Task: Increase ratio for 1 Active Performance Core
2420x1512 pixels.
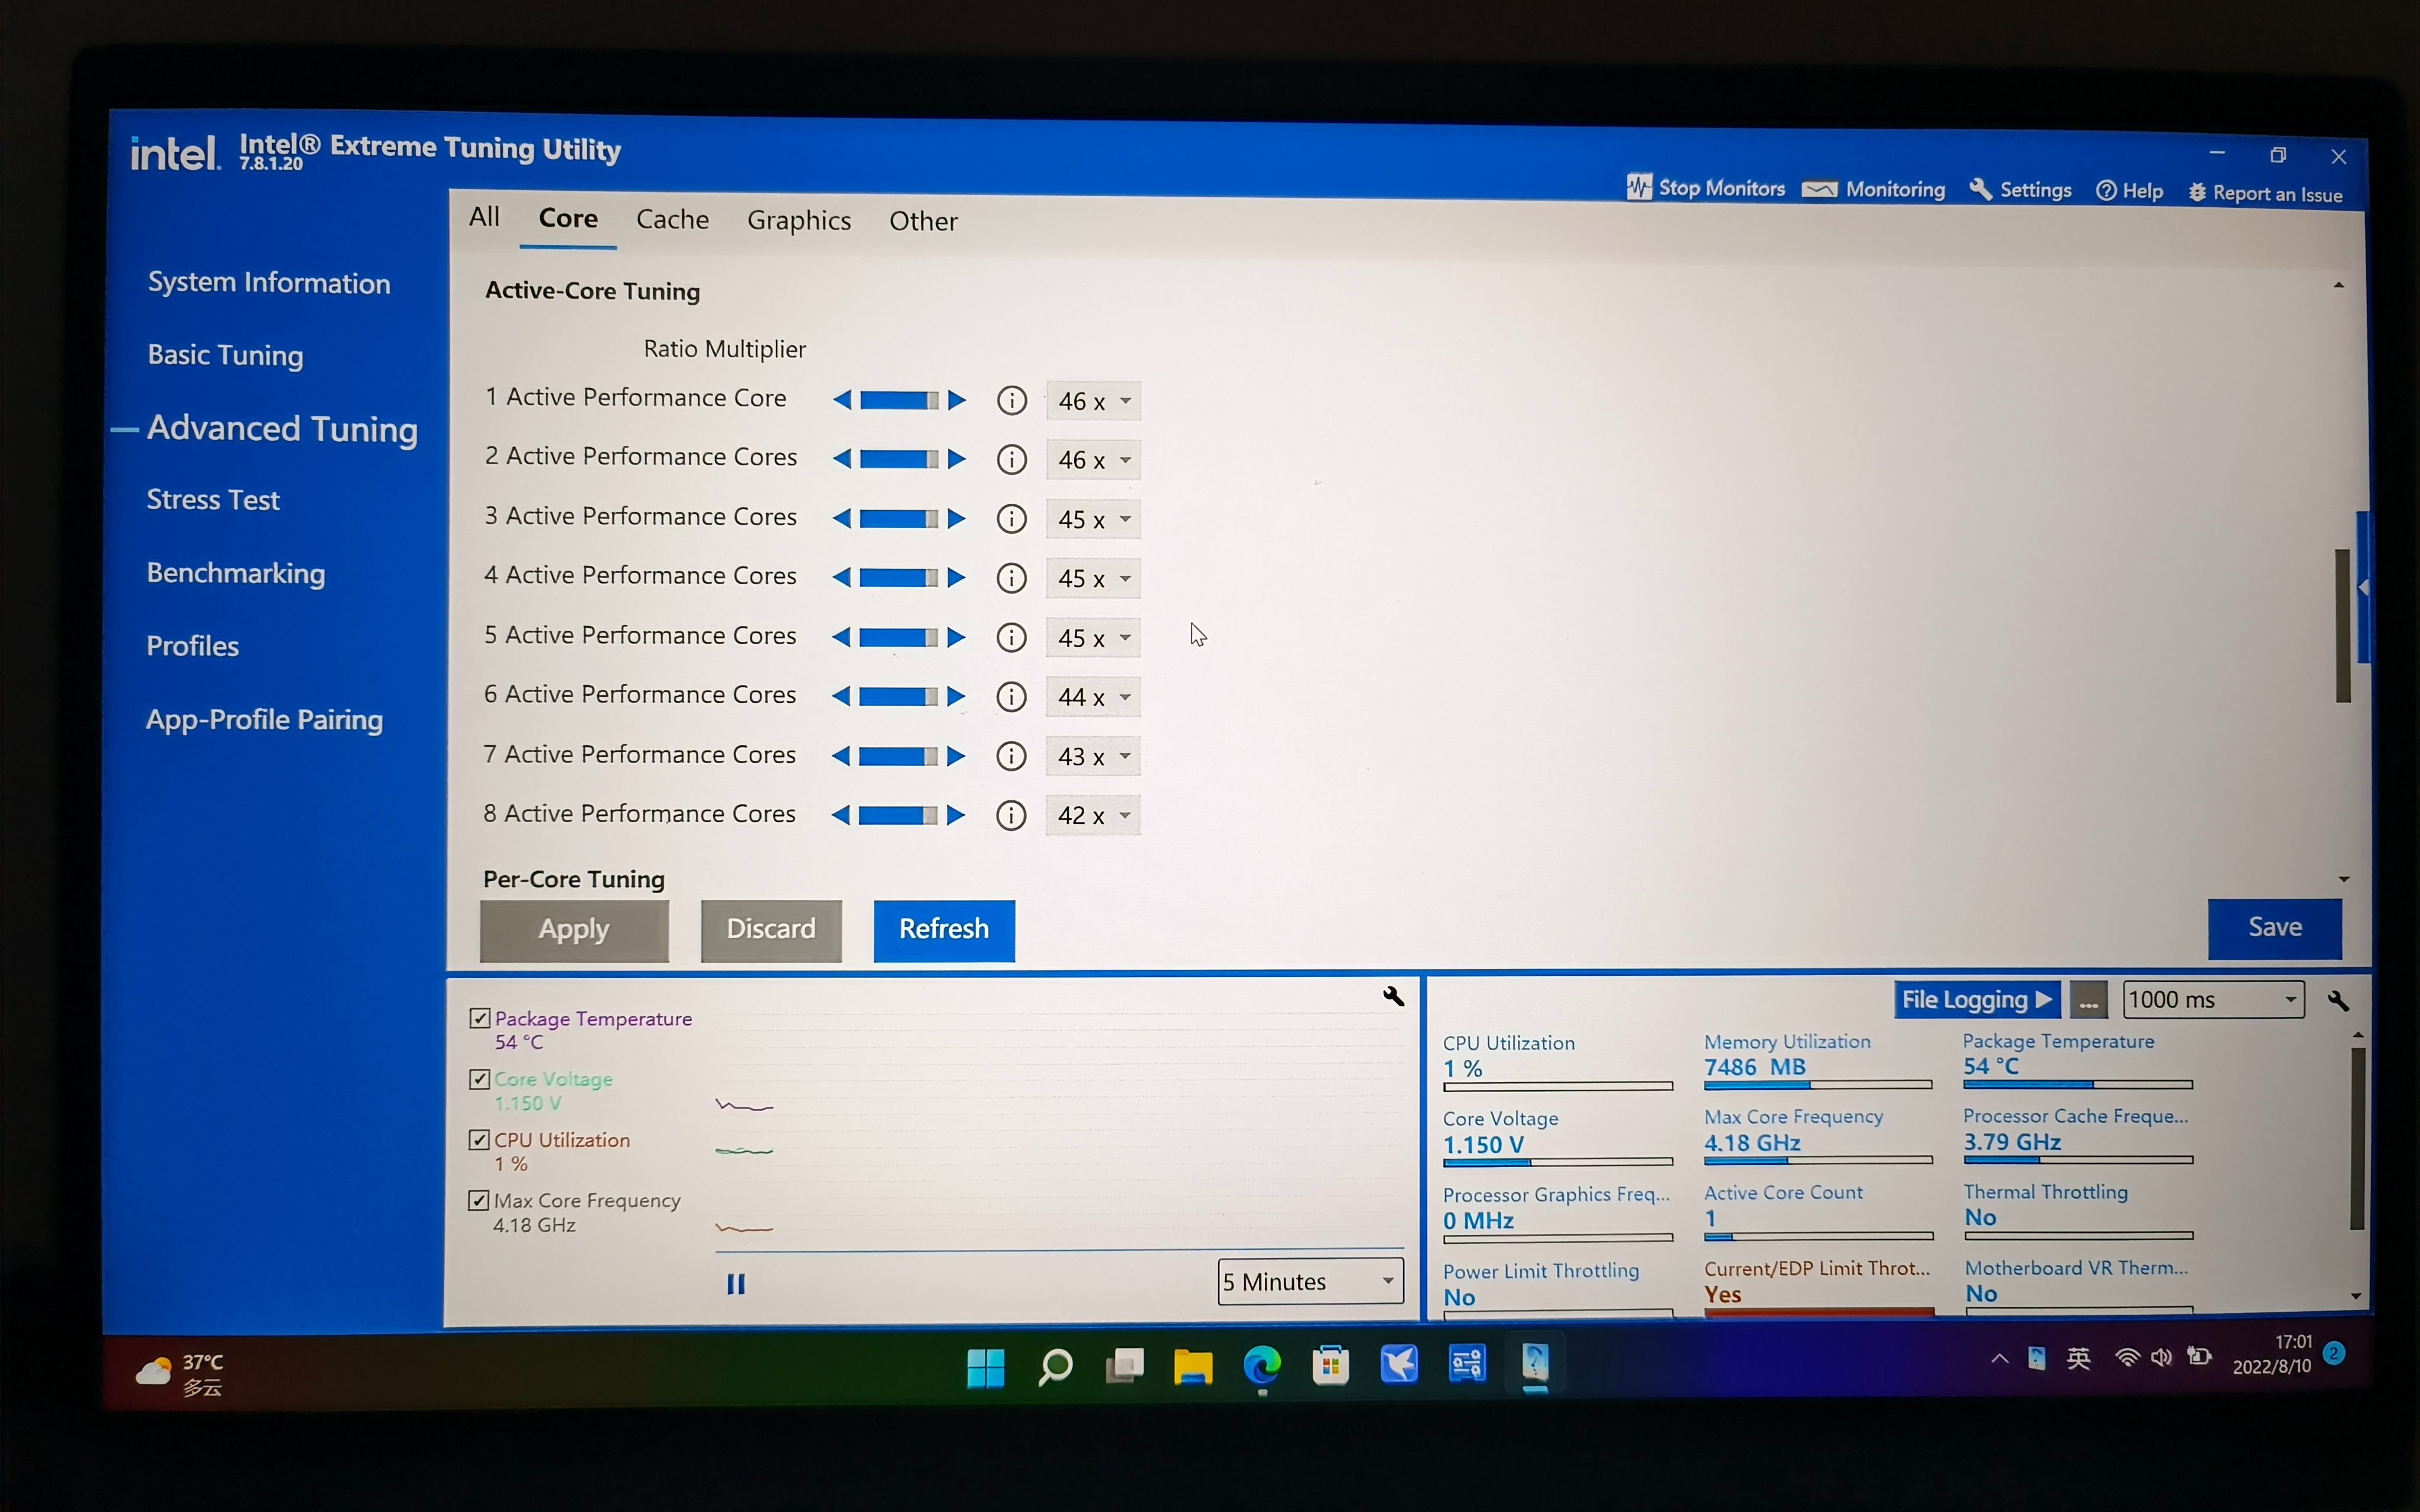Action: point(957,400)
